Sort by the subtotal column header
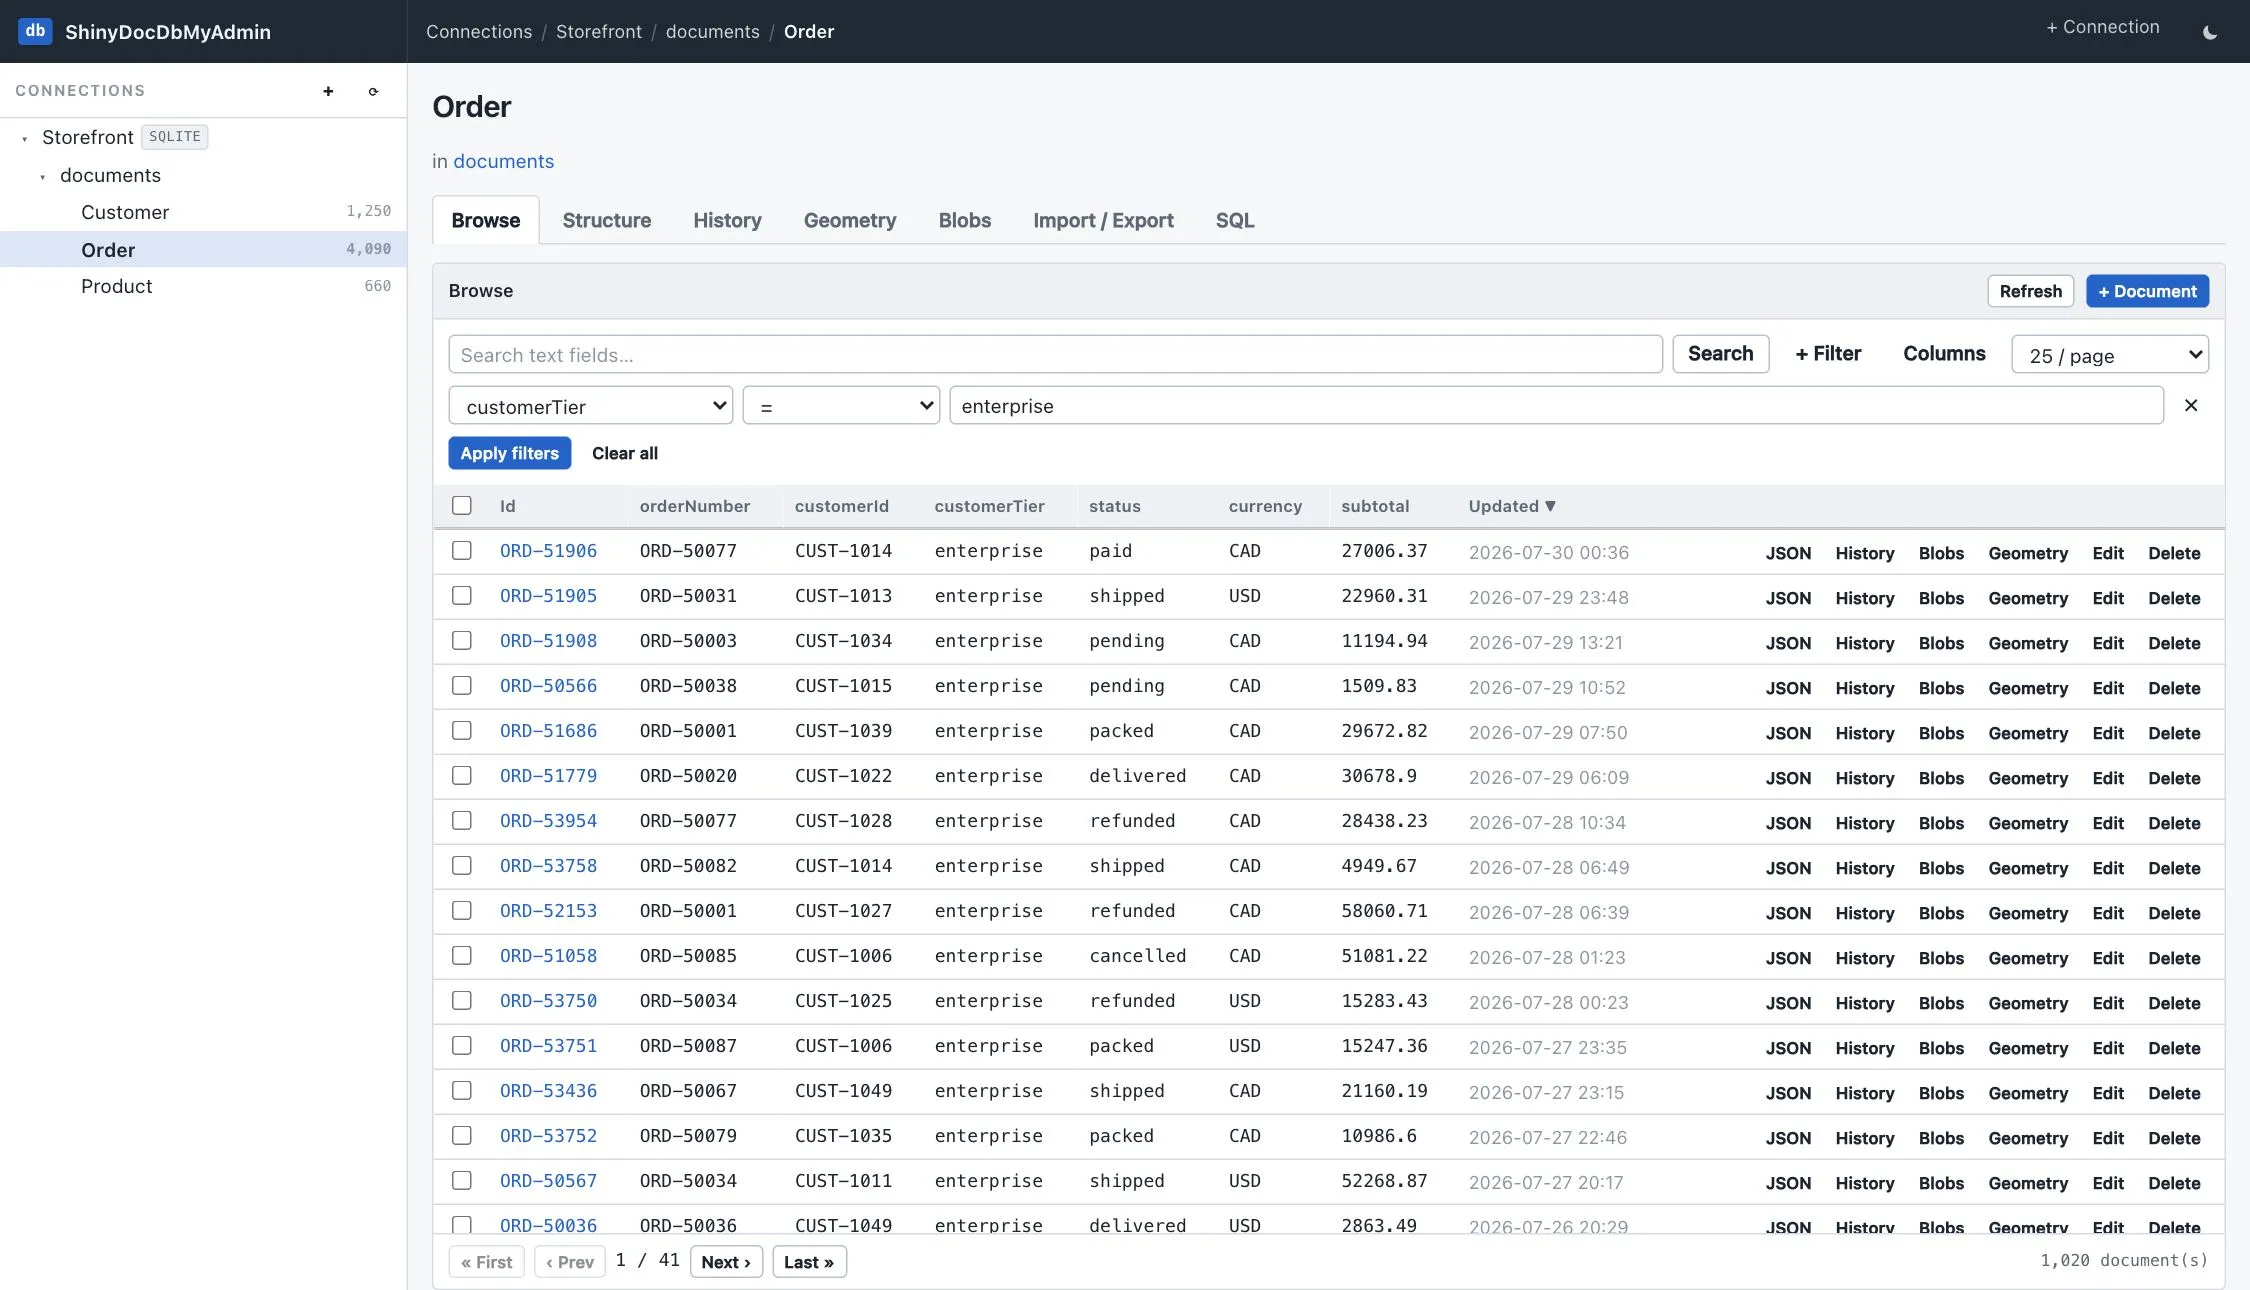2250x1290 pixels. [1375, 506]
